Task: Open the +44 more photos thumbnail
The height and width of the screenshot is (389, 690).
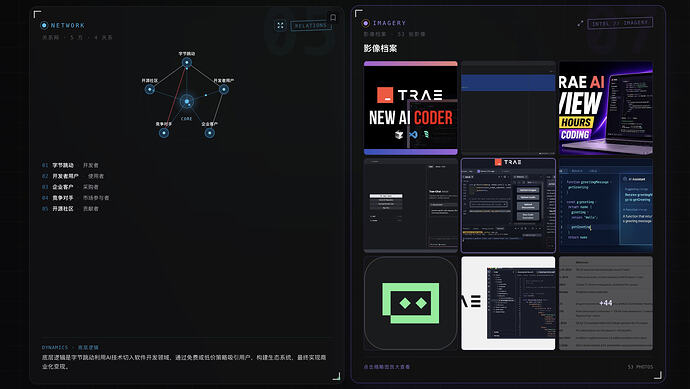Action: point(606,303)
